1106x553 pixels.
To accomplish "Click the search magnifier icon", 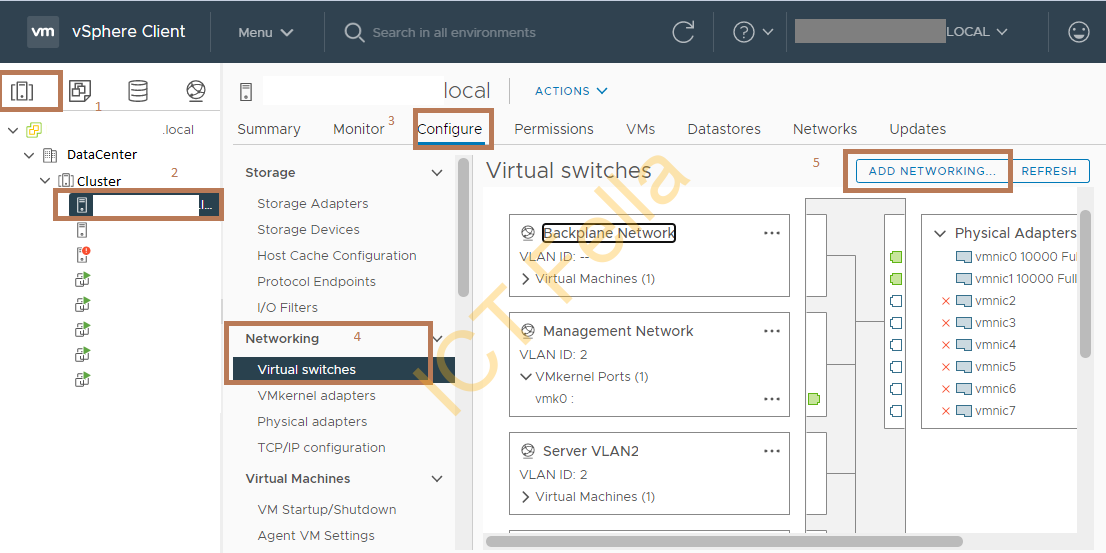I will pyautogui.click(x=354, y=32).
